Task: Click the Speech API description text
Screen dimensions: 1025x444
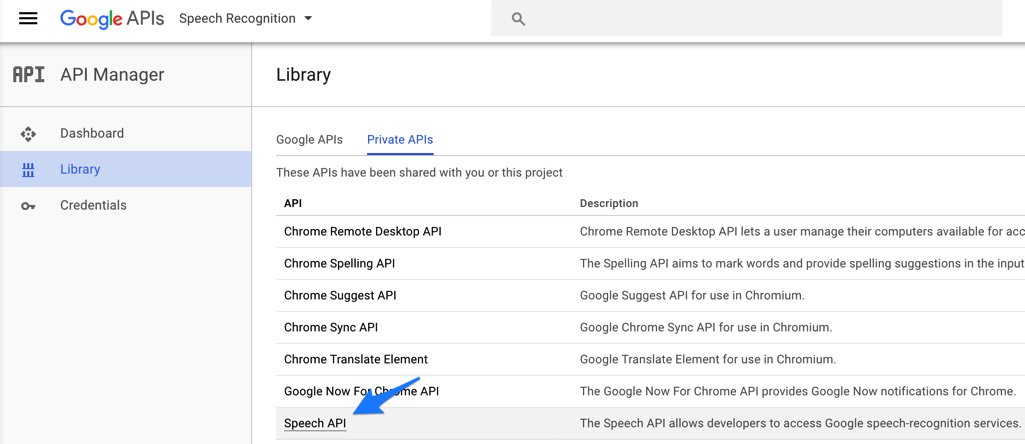Action: point(801,424)
